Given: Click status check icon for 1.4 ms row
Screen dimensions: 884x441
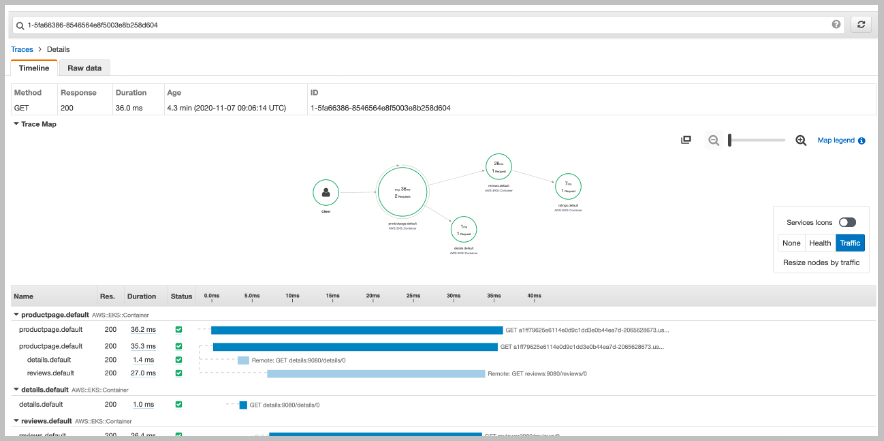Looking at the screenshot, I should point(179,360).
